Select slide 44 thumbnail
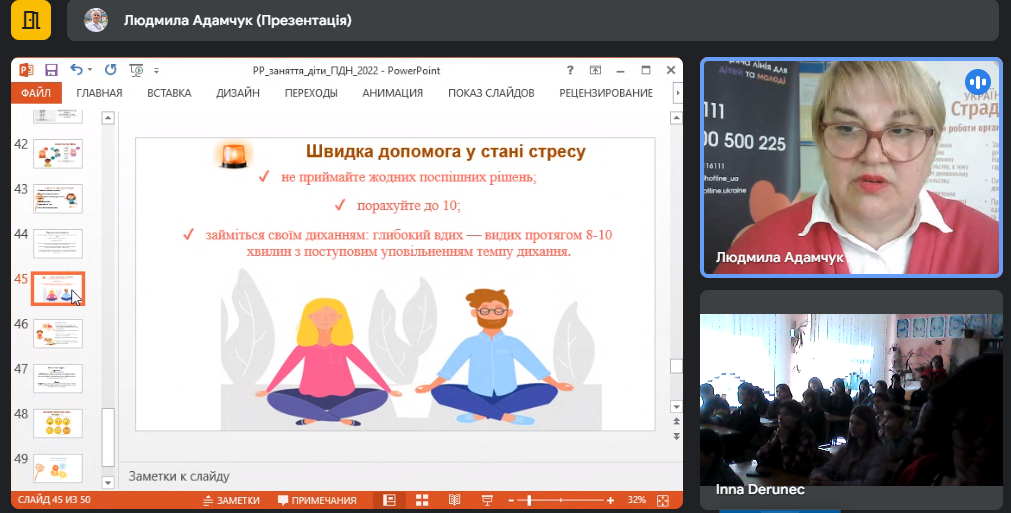 point(58,244)
